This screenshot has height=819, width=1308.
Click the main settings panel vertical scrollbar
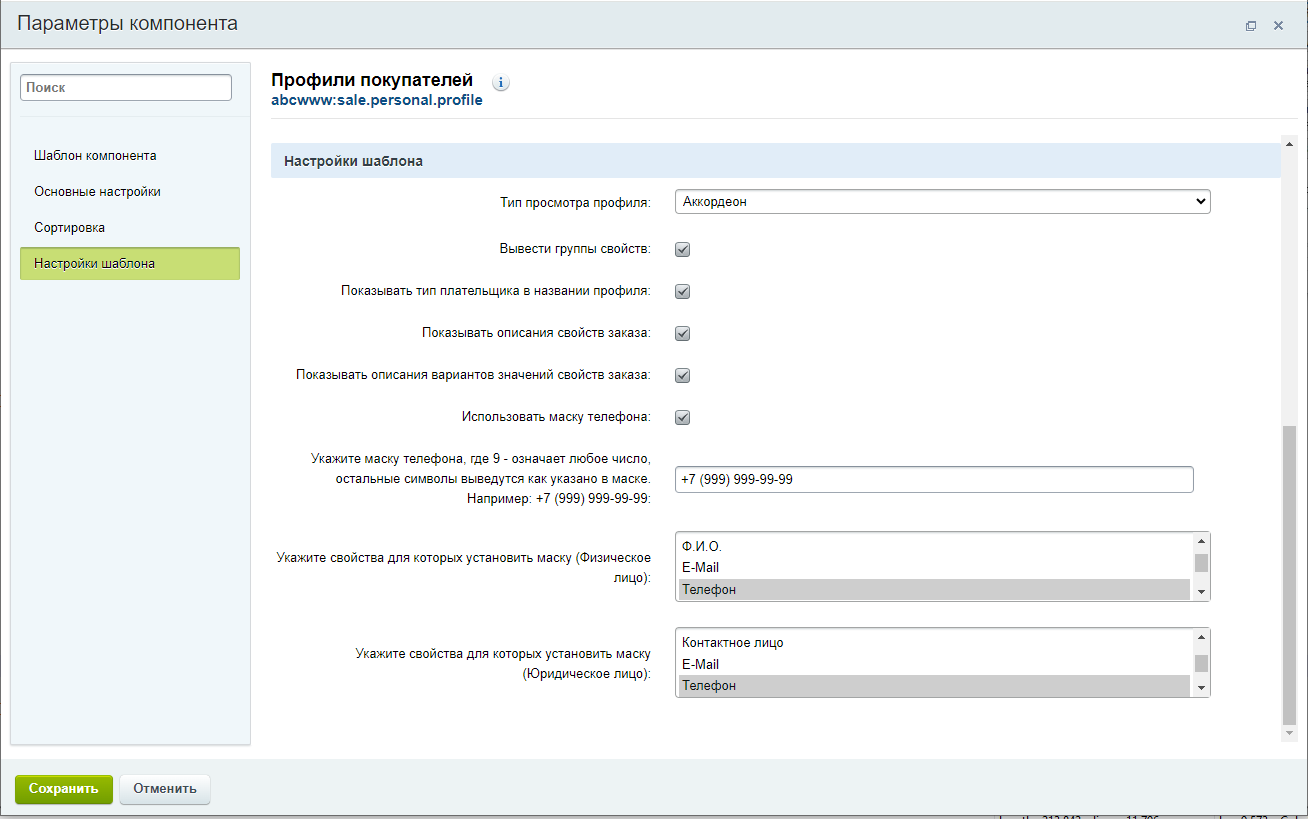(1288, 570)
